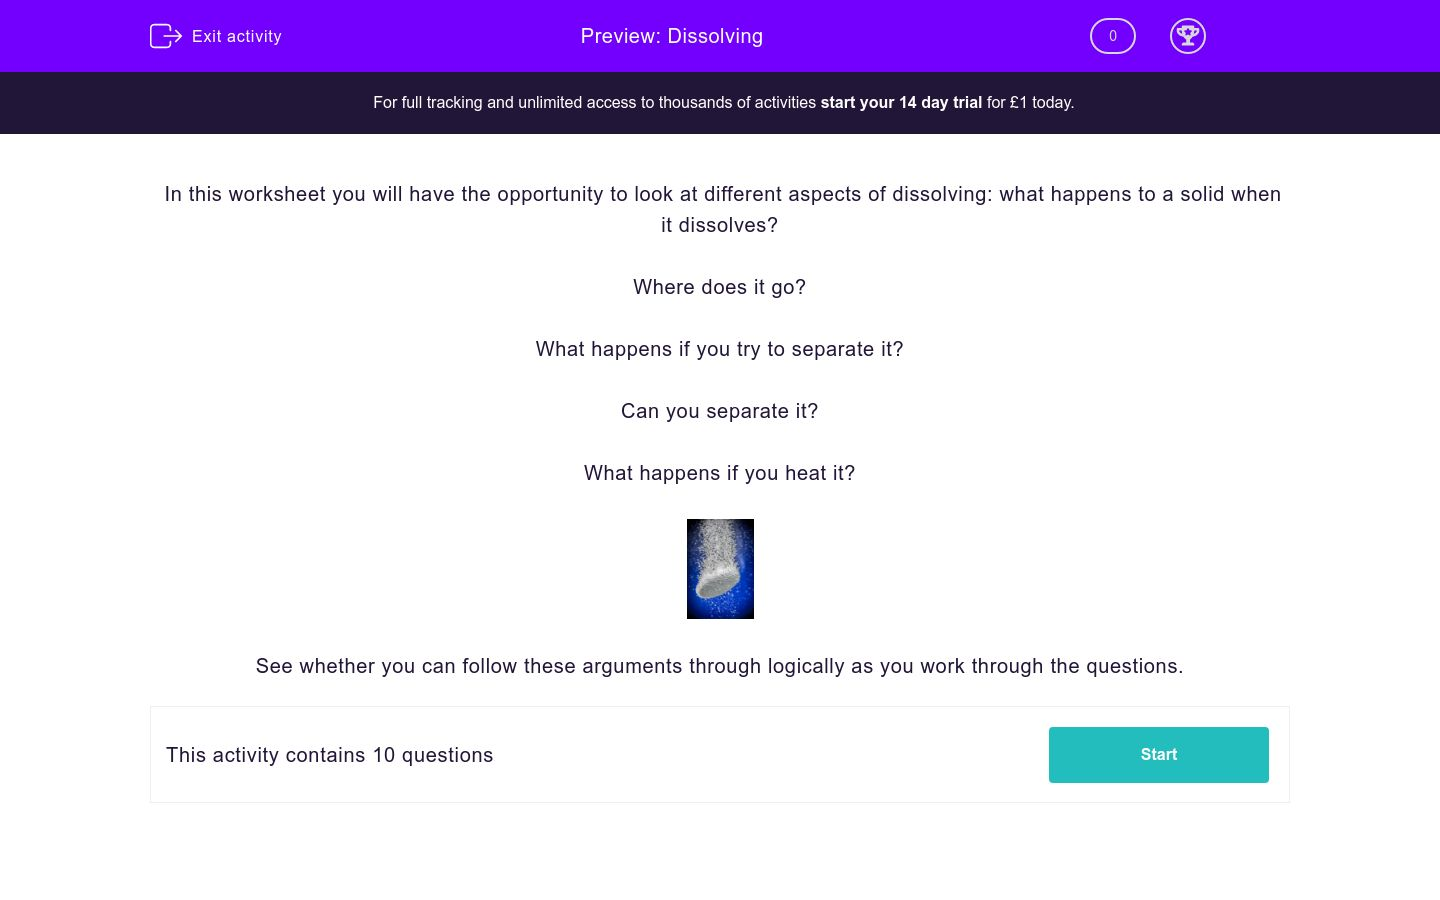Click 'This activity contains 10 questions' text
This screenshot has height=900, width=1440.
click(329, 755)
